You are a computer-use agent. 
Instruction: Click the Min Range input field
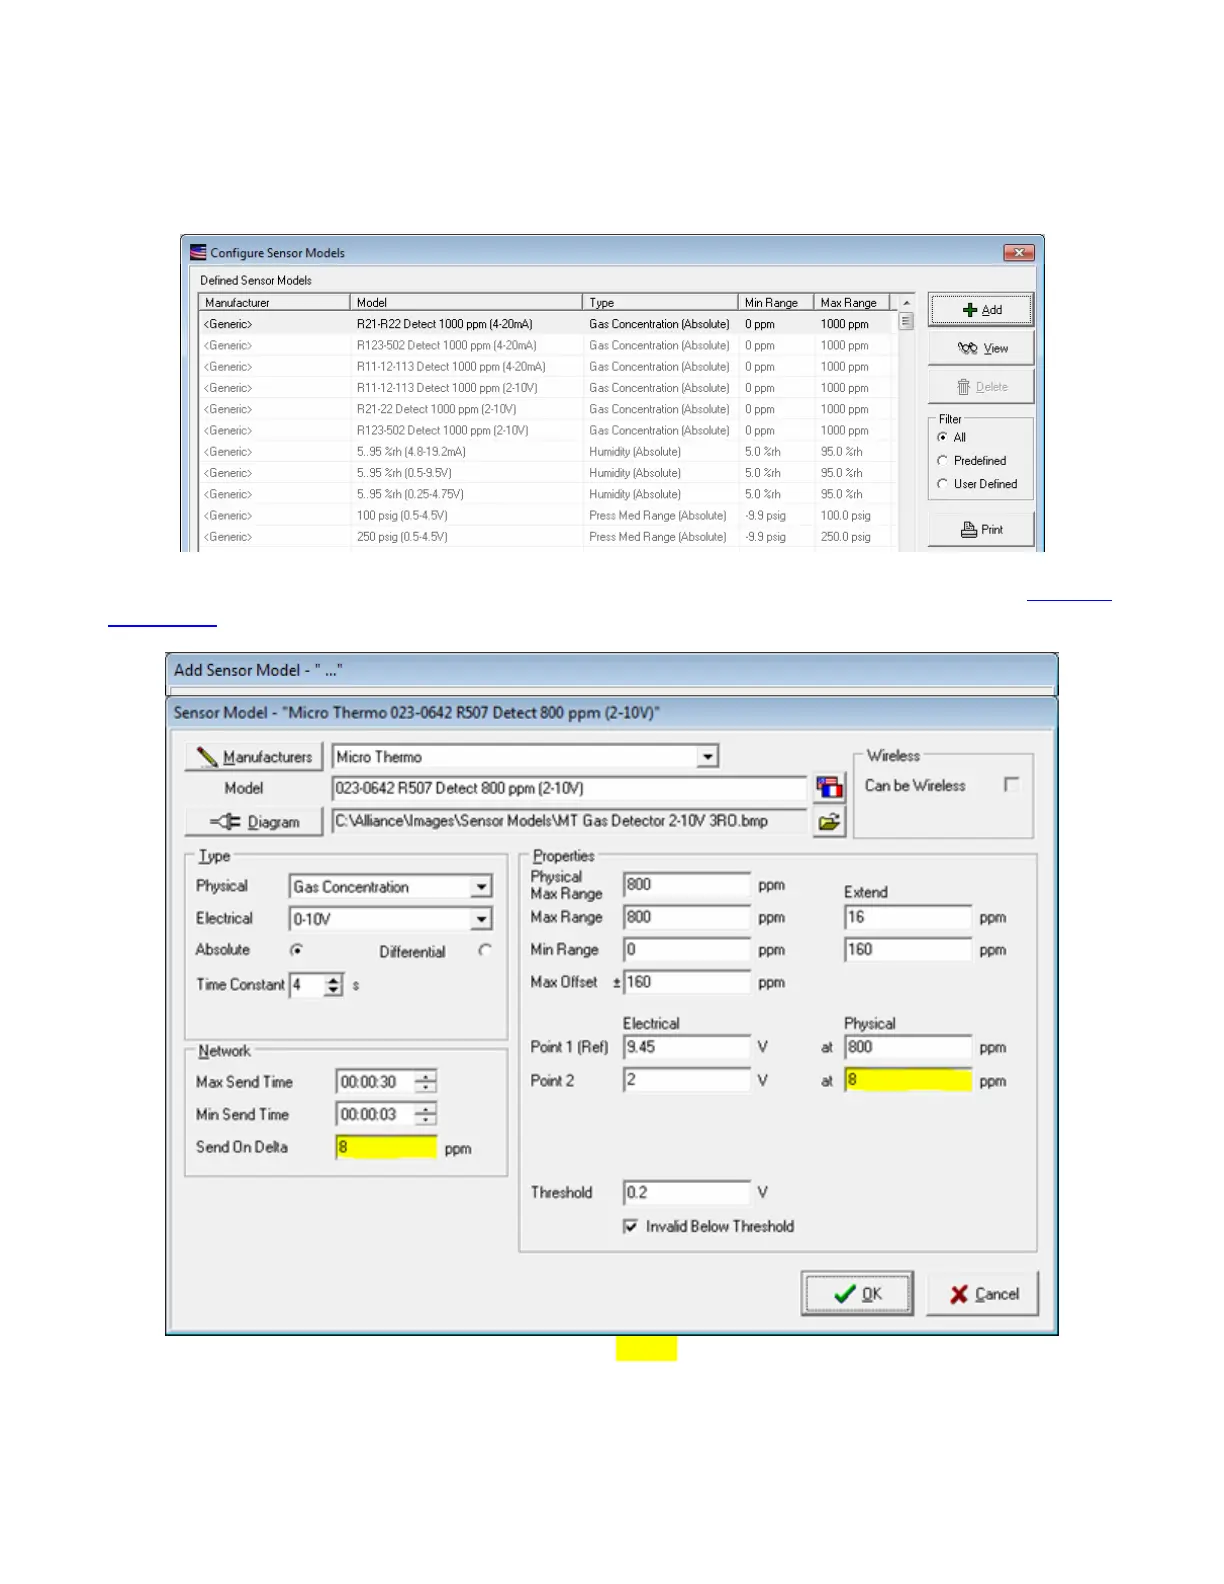686,950
